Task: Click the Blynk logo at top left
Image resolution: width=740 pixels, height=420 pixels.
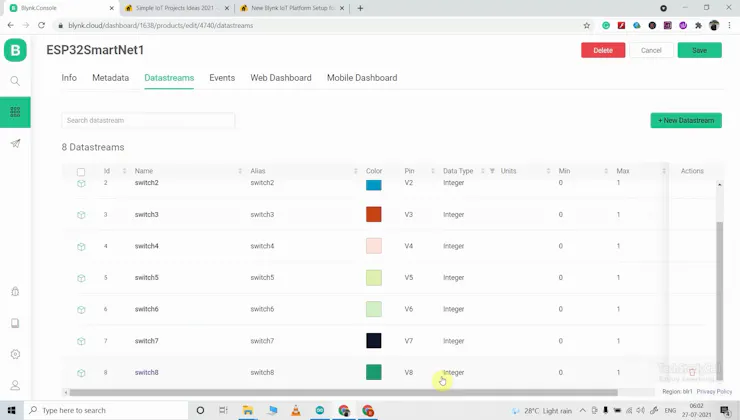Action: tap(15, 50)
